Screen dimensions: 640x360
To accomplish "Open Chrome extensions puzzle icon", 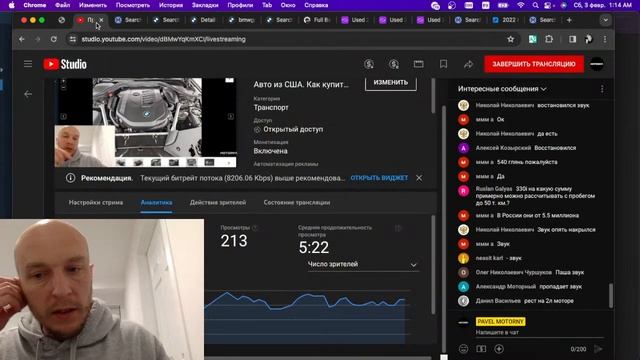I will click(549, 39).
